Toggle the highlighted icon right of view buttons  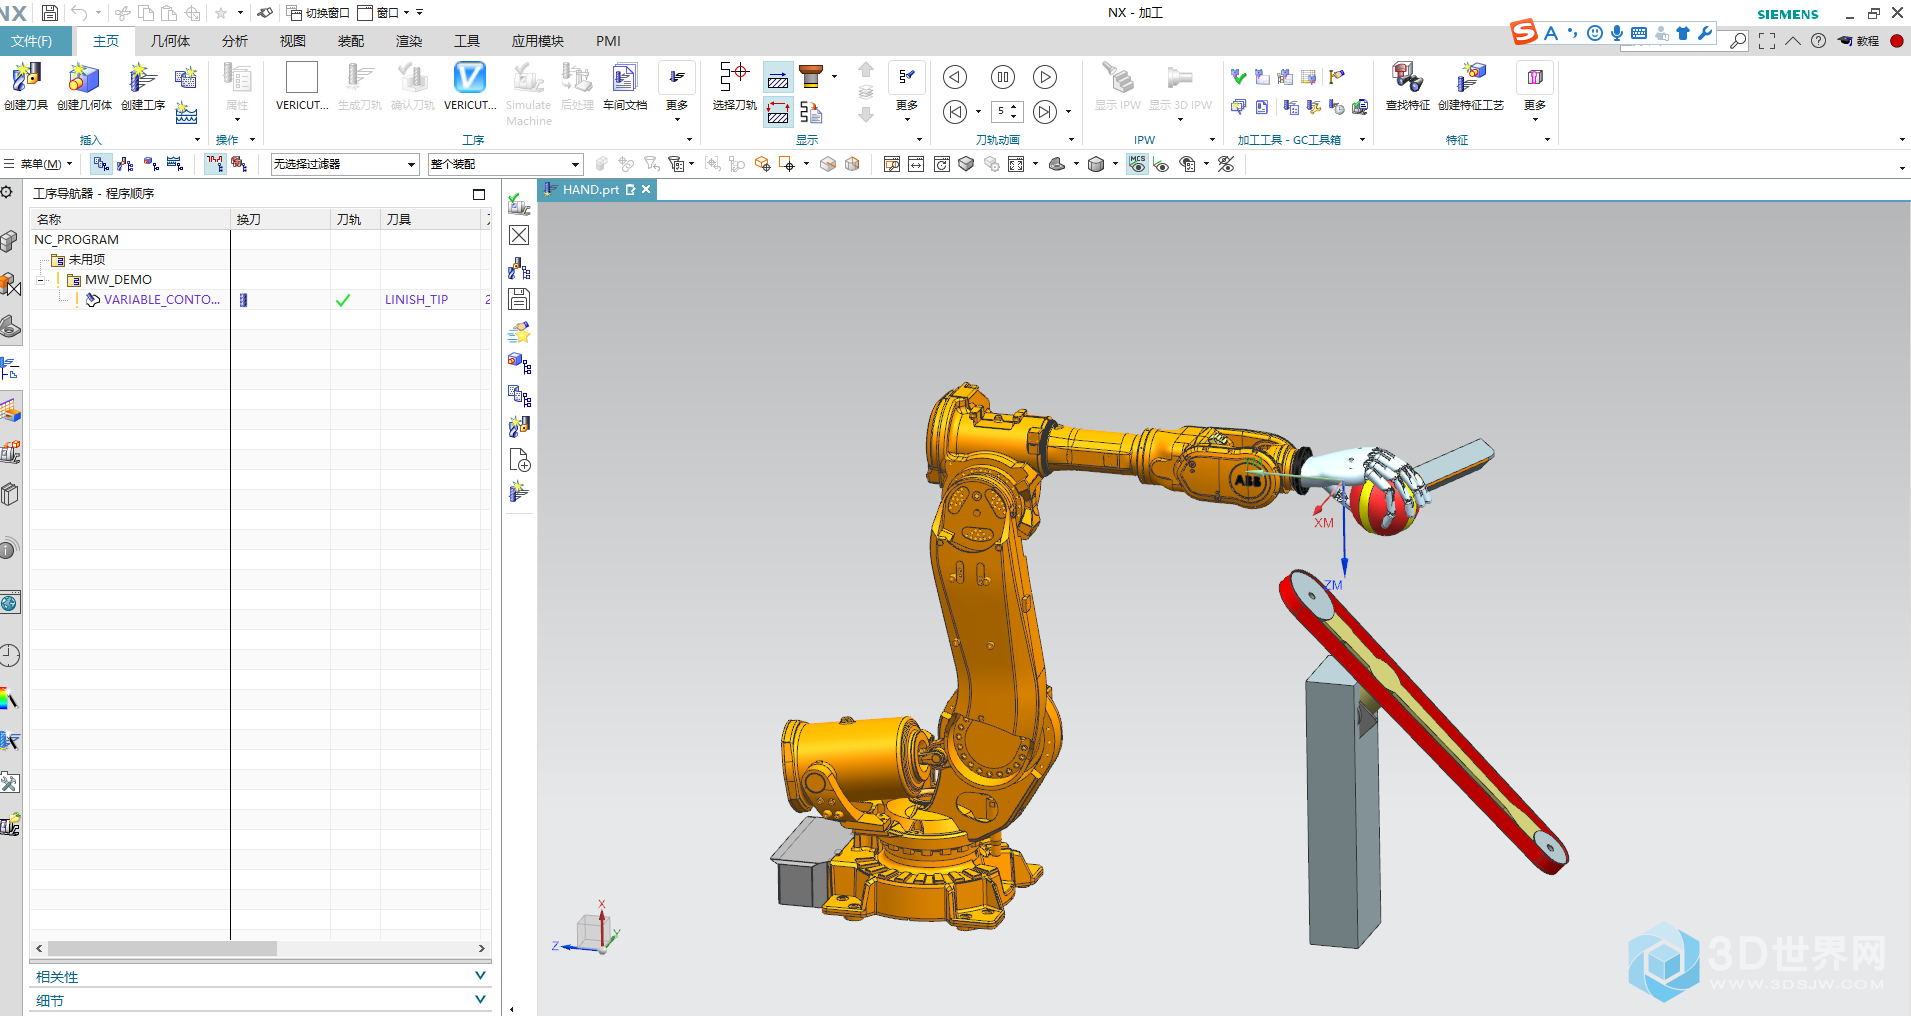coord(215,164)
